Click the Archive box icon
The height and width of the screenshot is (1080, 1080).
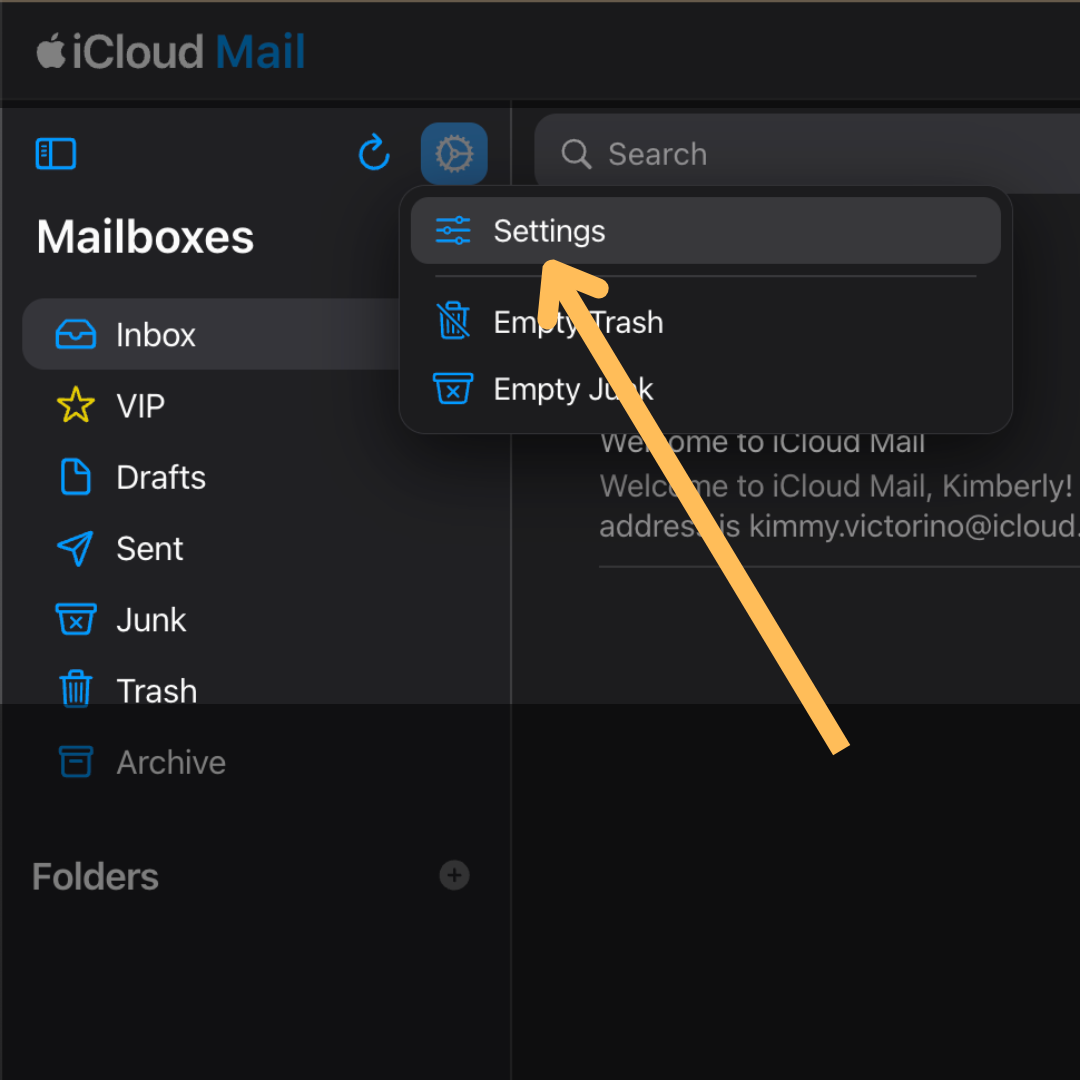76,762
